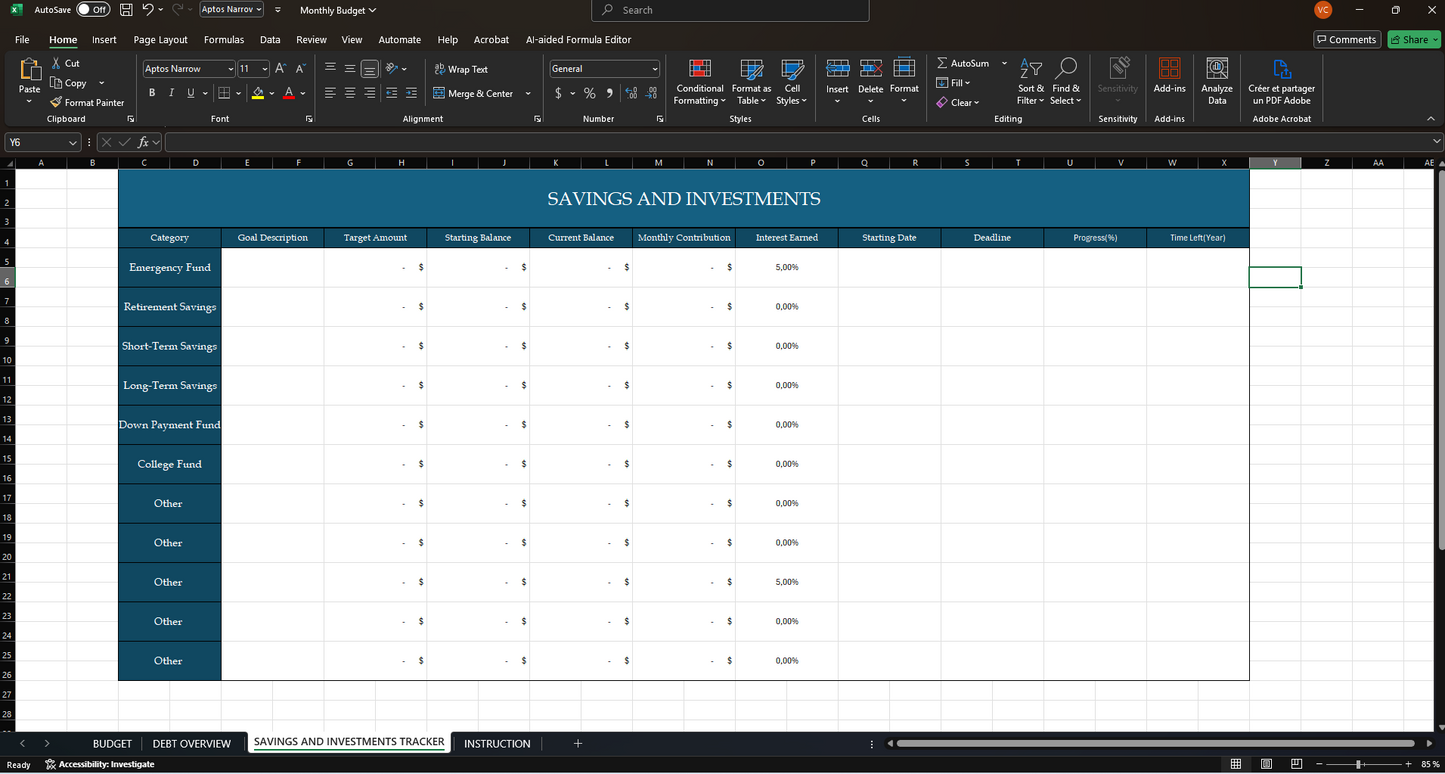Click the AutoSum button

963,63
